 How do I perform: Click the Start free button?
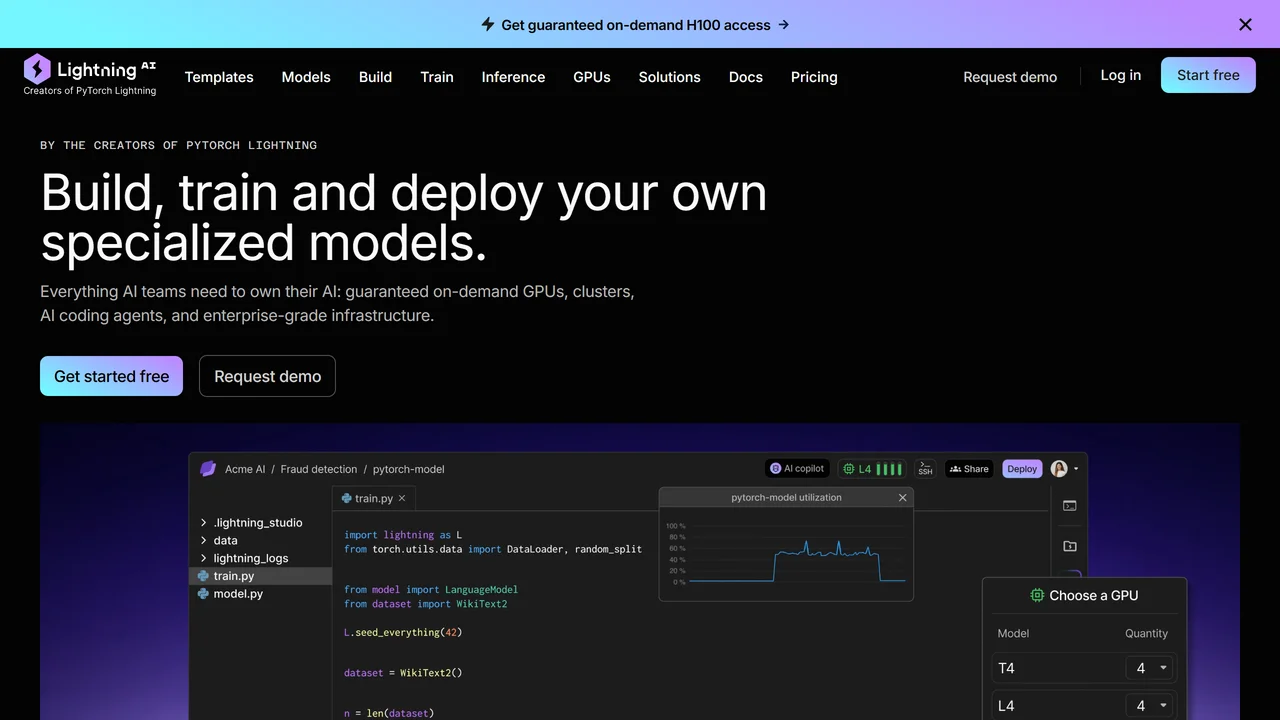(1208, 75)
